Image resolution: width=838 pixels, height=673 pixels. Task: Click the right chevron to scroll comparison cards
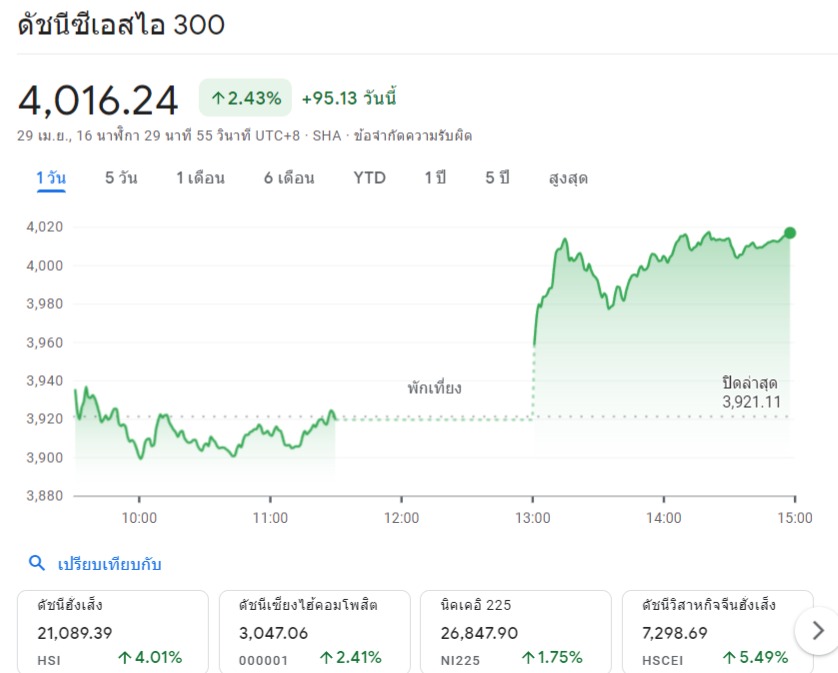click(x=818, y=630)
